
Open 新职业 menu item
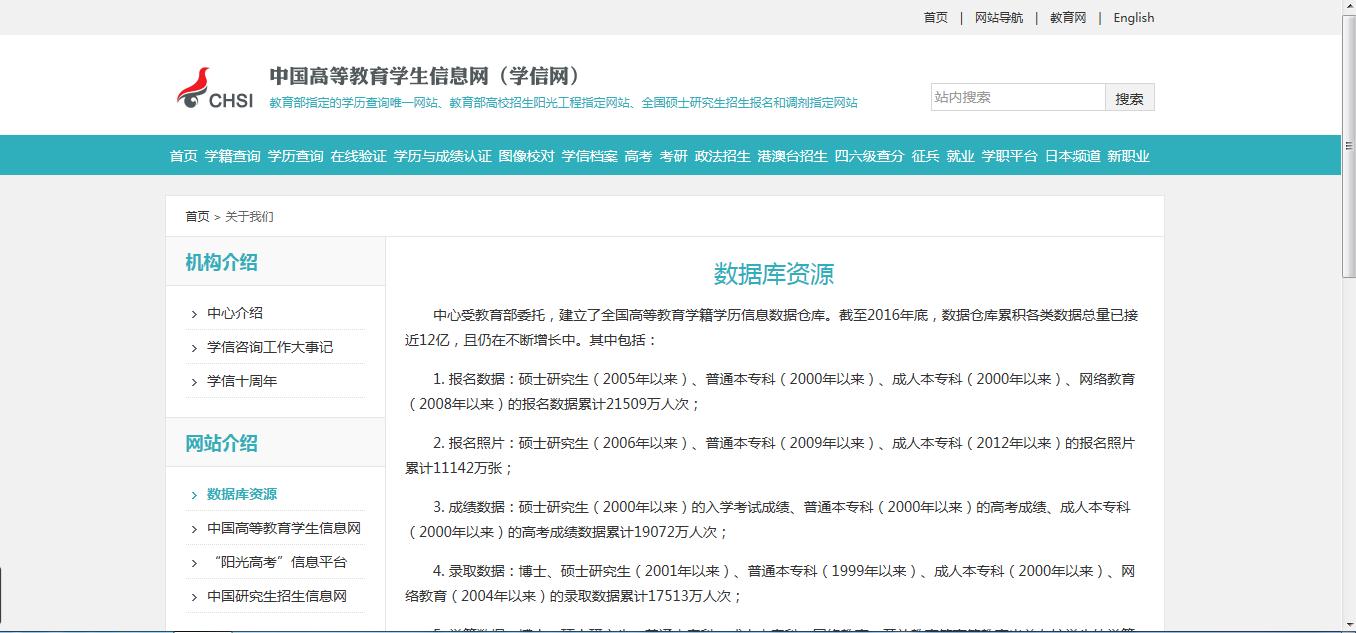coord(1128,156)
